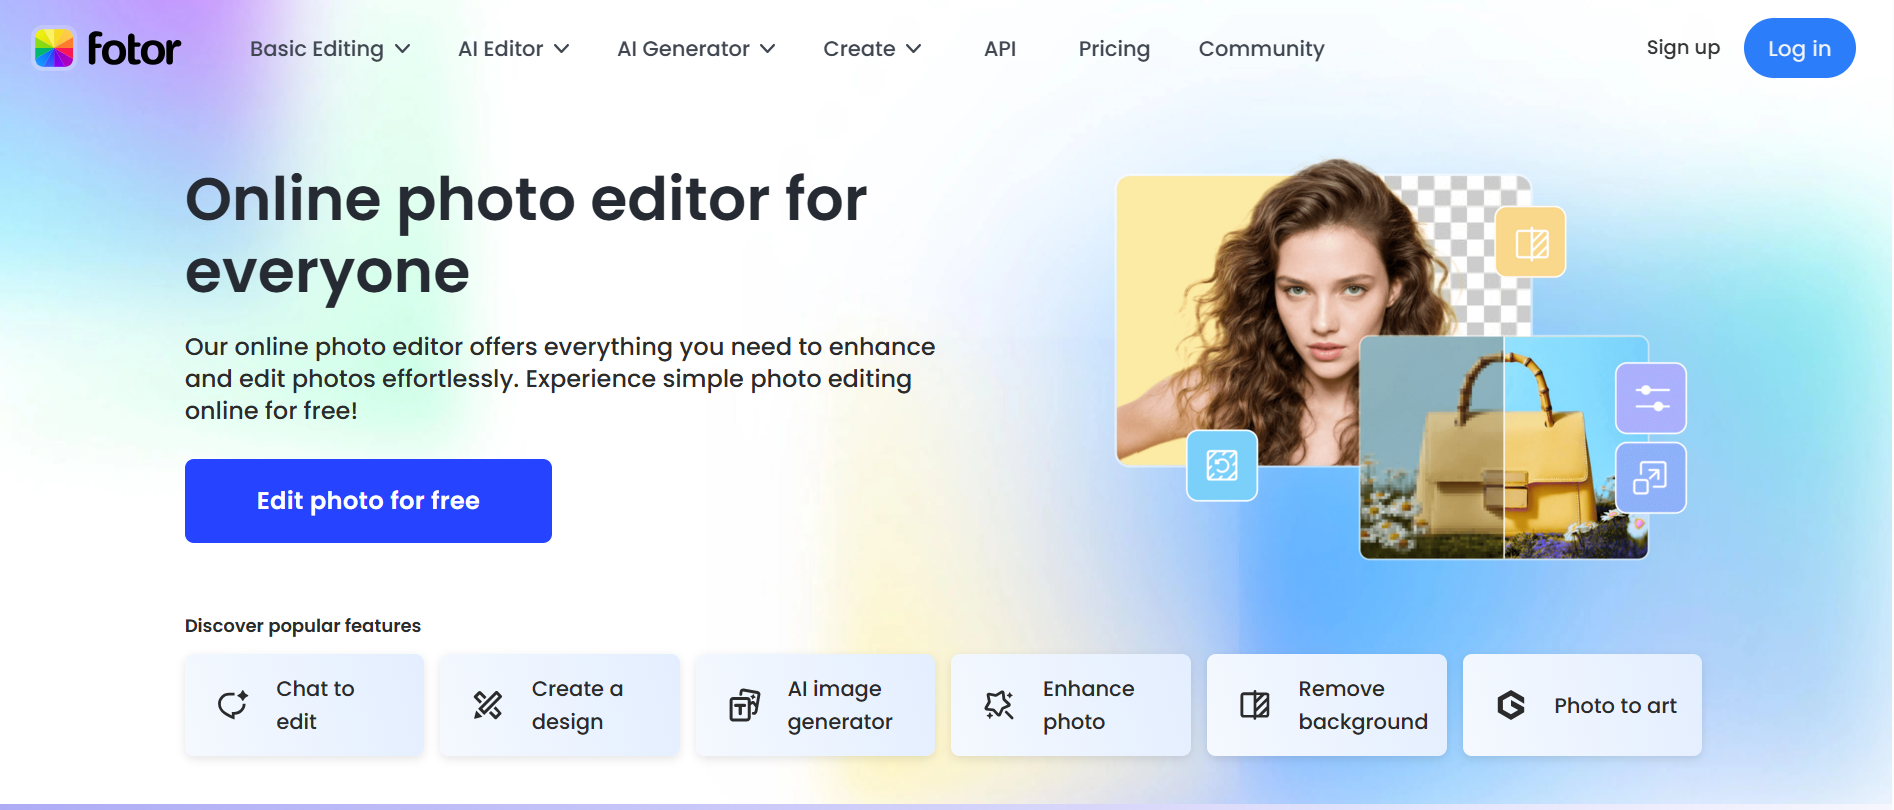
Task: Click the yellow handbag sample image
Action: [x=1504, y=448]
